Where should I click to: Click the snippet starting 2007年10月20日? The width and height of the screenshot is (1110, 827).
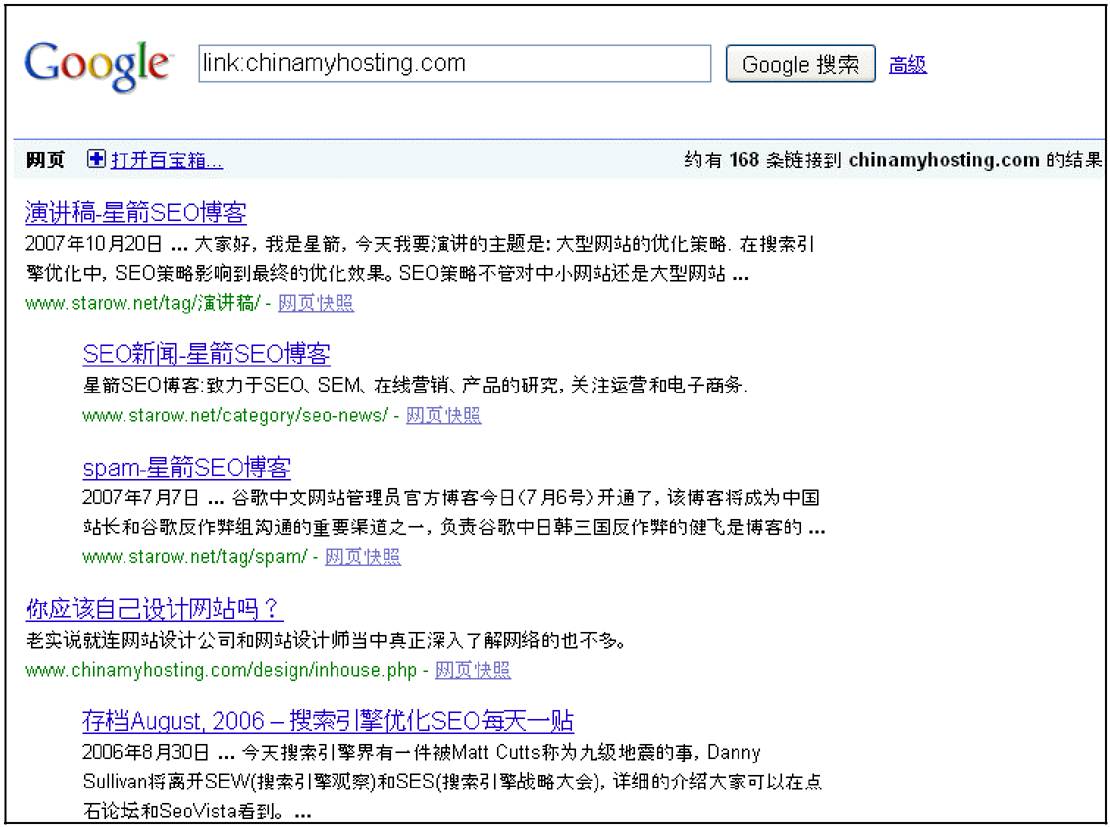420,259
